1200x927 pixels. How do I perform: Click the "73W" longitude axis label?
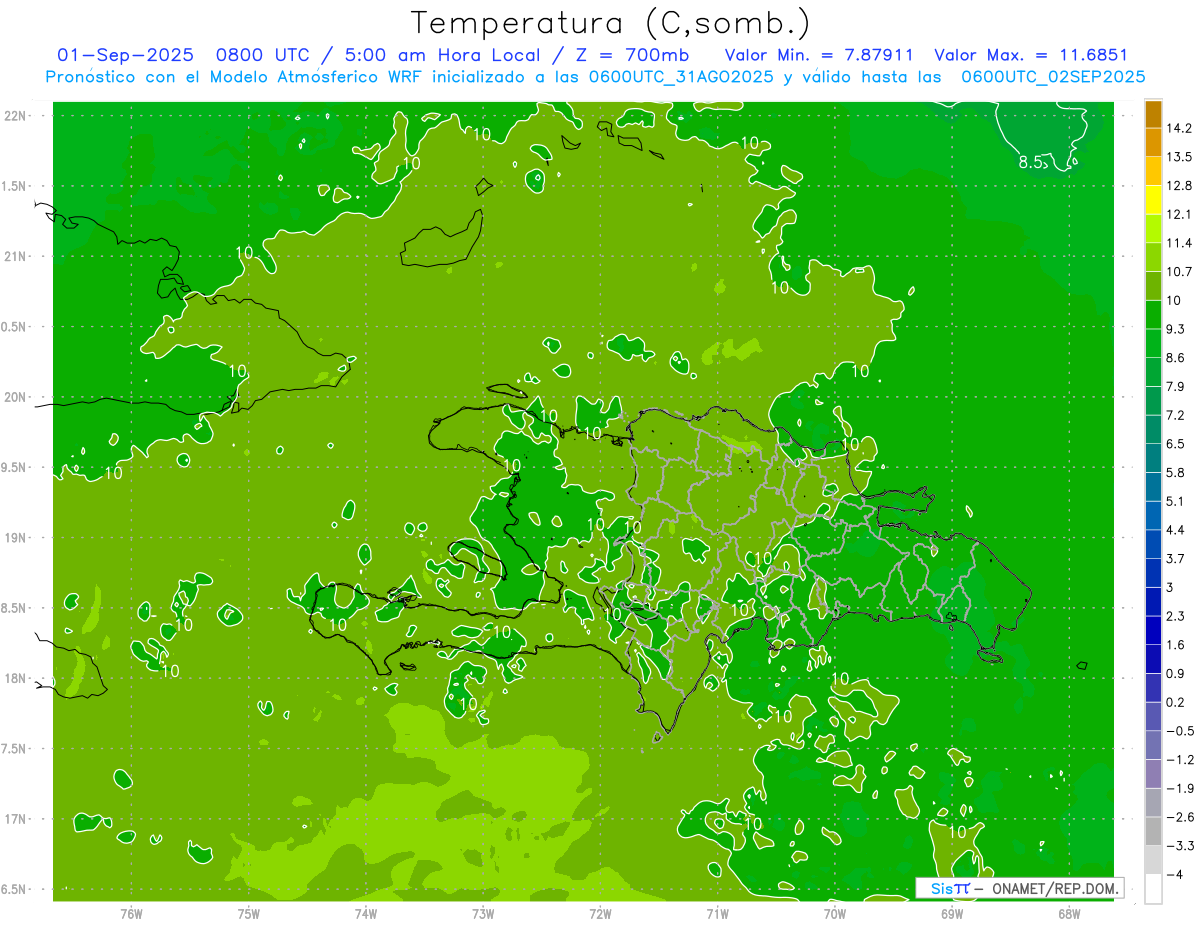(x=482, y=912)
